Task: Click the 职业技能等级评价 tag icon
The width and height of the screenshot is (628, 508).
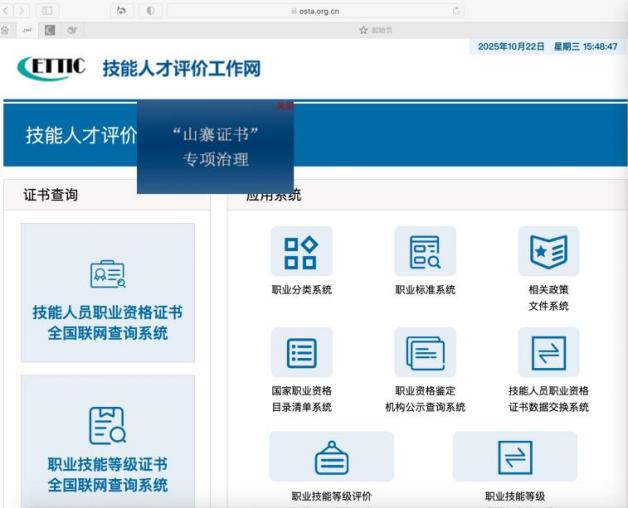Action: [x=331, y=457]
